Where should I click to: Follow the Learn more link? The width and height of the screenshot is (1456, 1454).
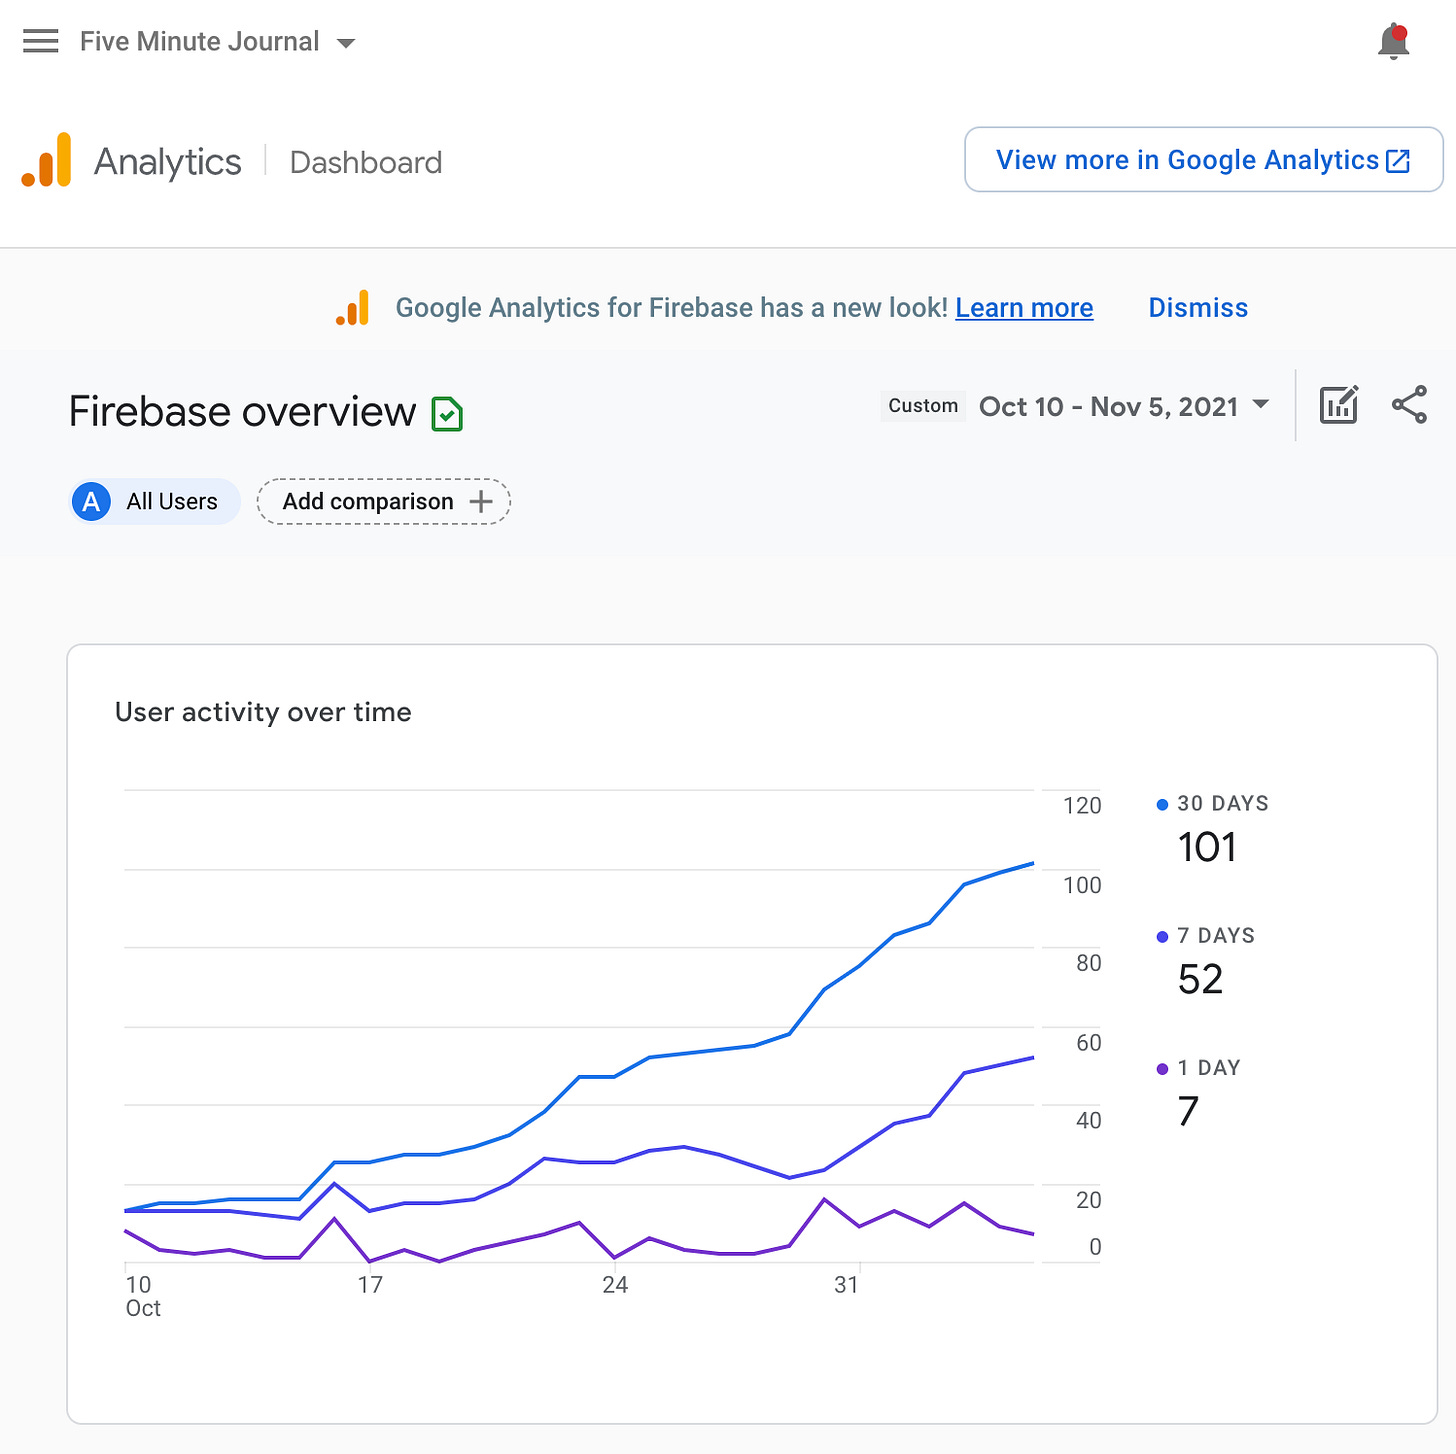1024,308
